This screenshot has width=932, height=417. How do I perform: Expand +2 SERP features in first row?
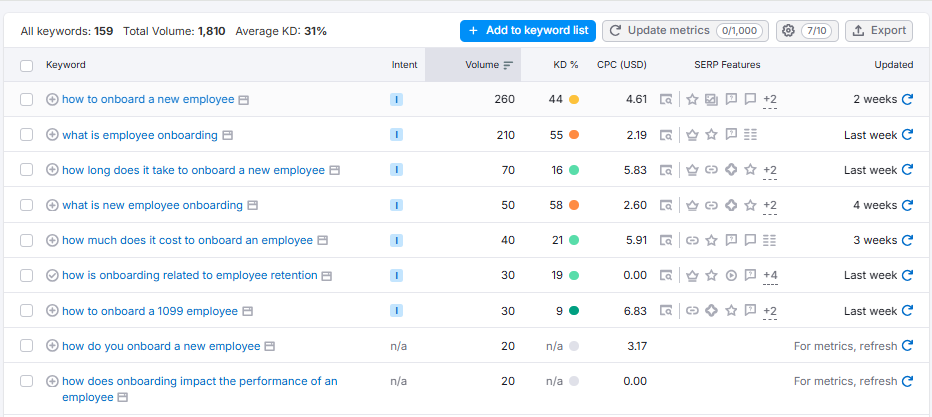tap(769, 100)
